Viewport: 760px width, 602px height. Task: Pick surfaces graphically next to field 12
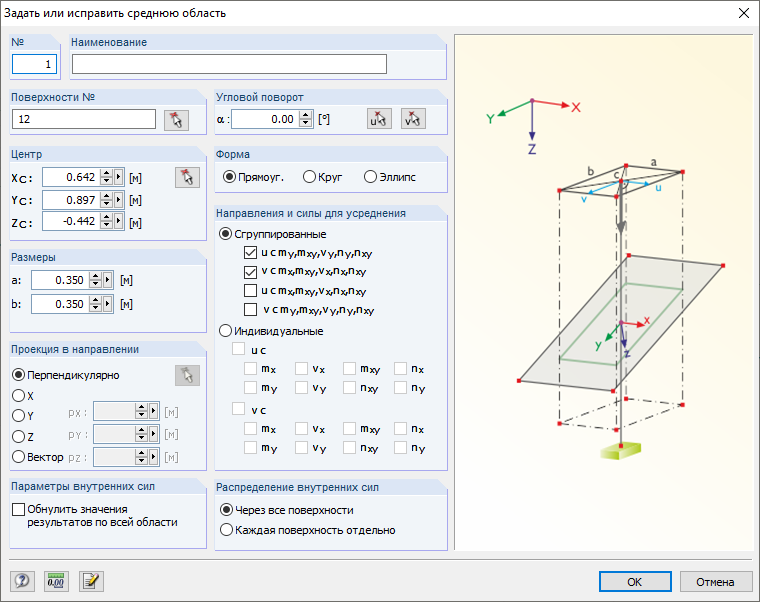(x=176, y=120)
